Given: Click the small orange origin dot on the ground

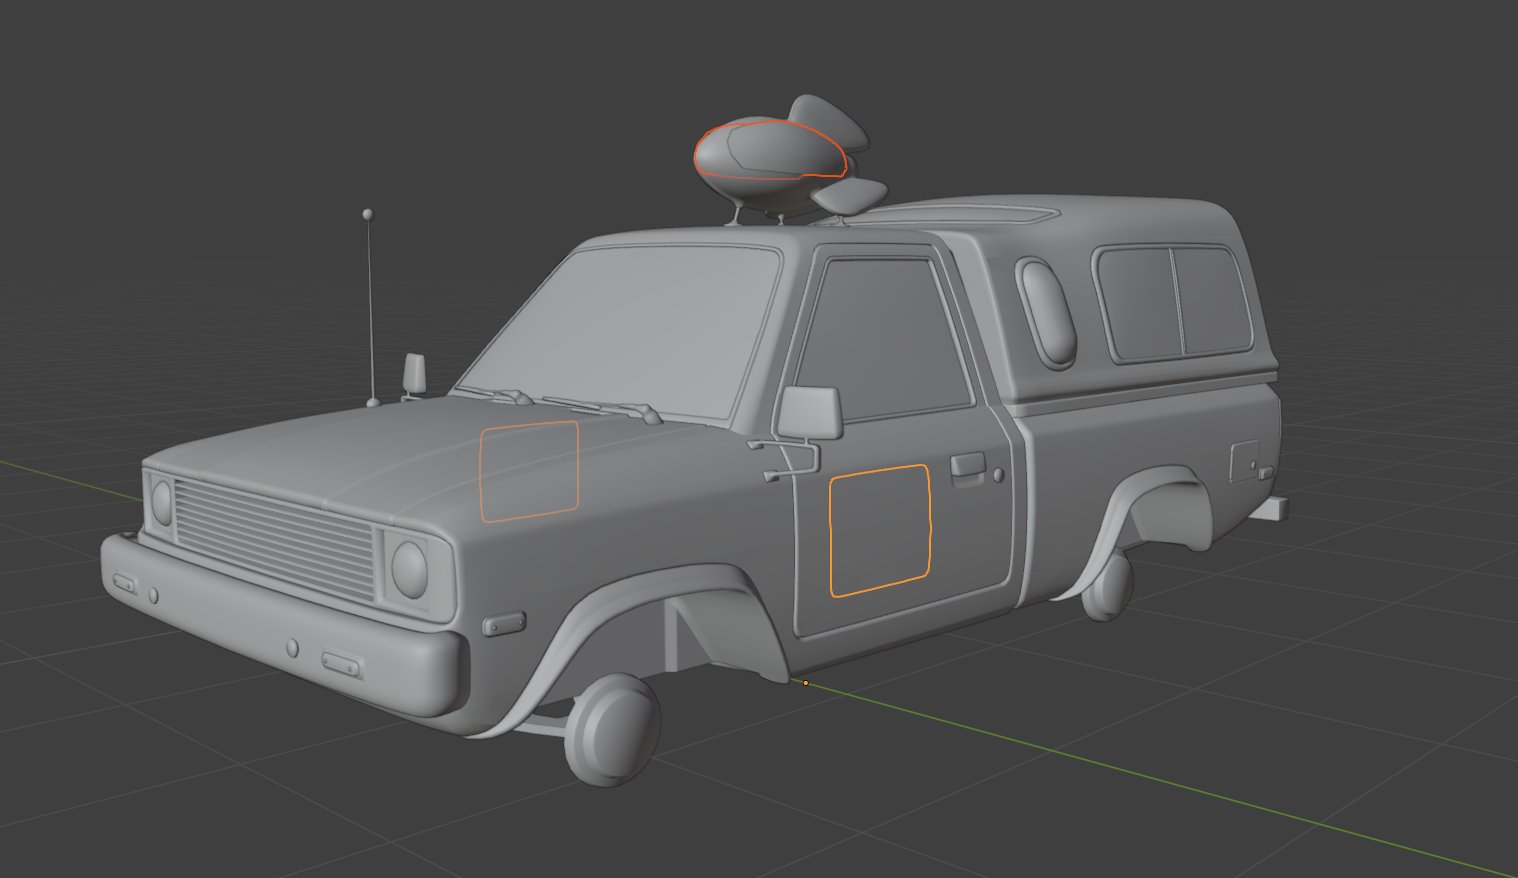Looking at the screenshot, I should click(805, 683).
